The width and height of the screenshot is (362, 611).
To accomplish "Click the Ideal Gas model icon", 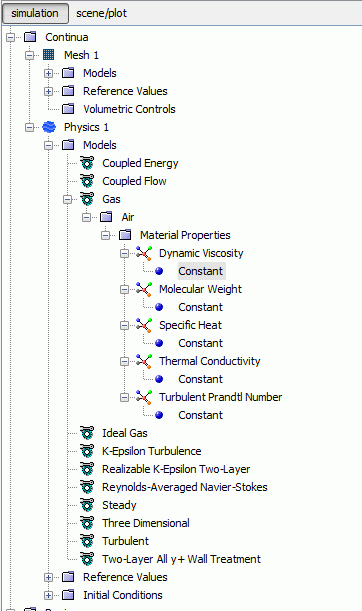I will click(87, 433).
